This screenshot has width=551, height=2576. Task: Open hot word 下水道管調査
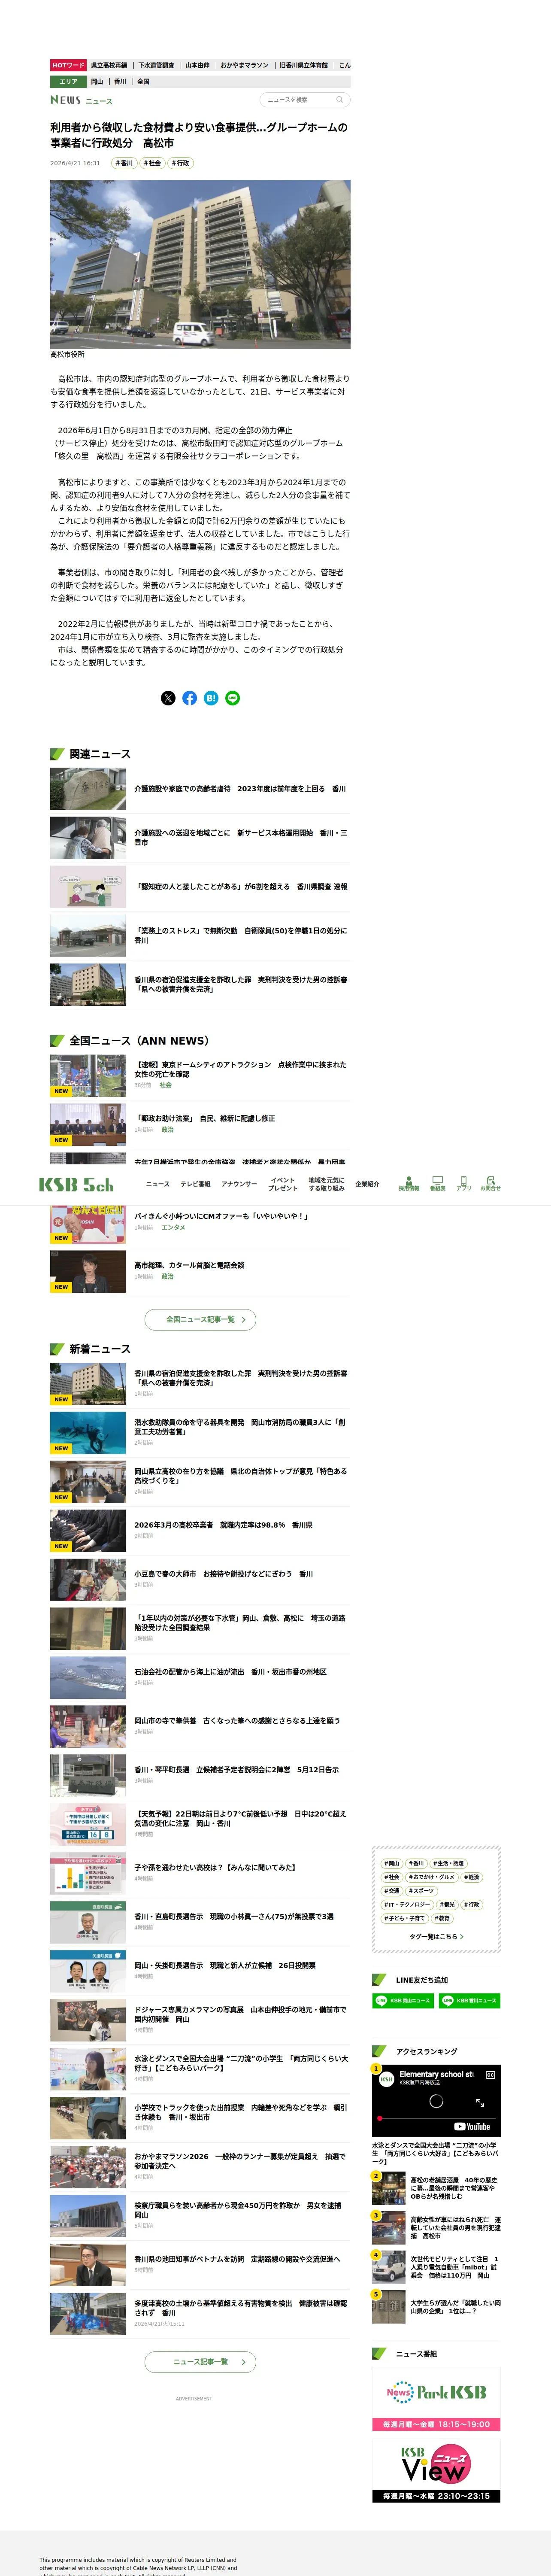click(x=156, y=65)
